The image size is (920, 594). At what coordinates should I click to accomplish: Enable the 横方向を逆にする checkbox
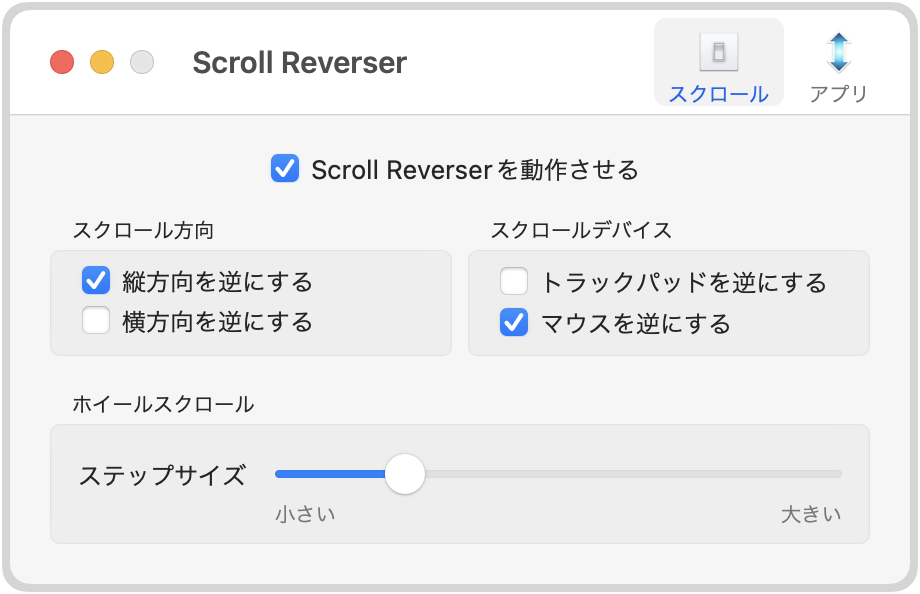(x=96, y=320)
